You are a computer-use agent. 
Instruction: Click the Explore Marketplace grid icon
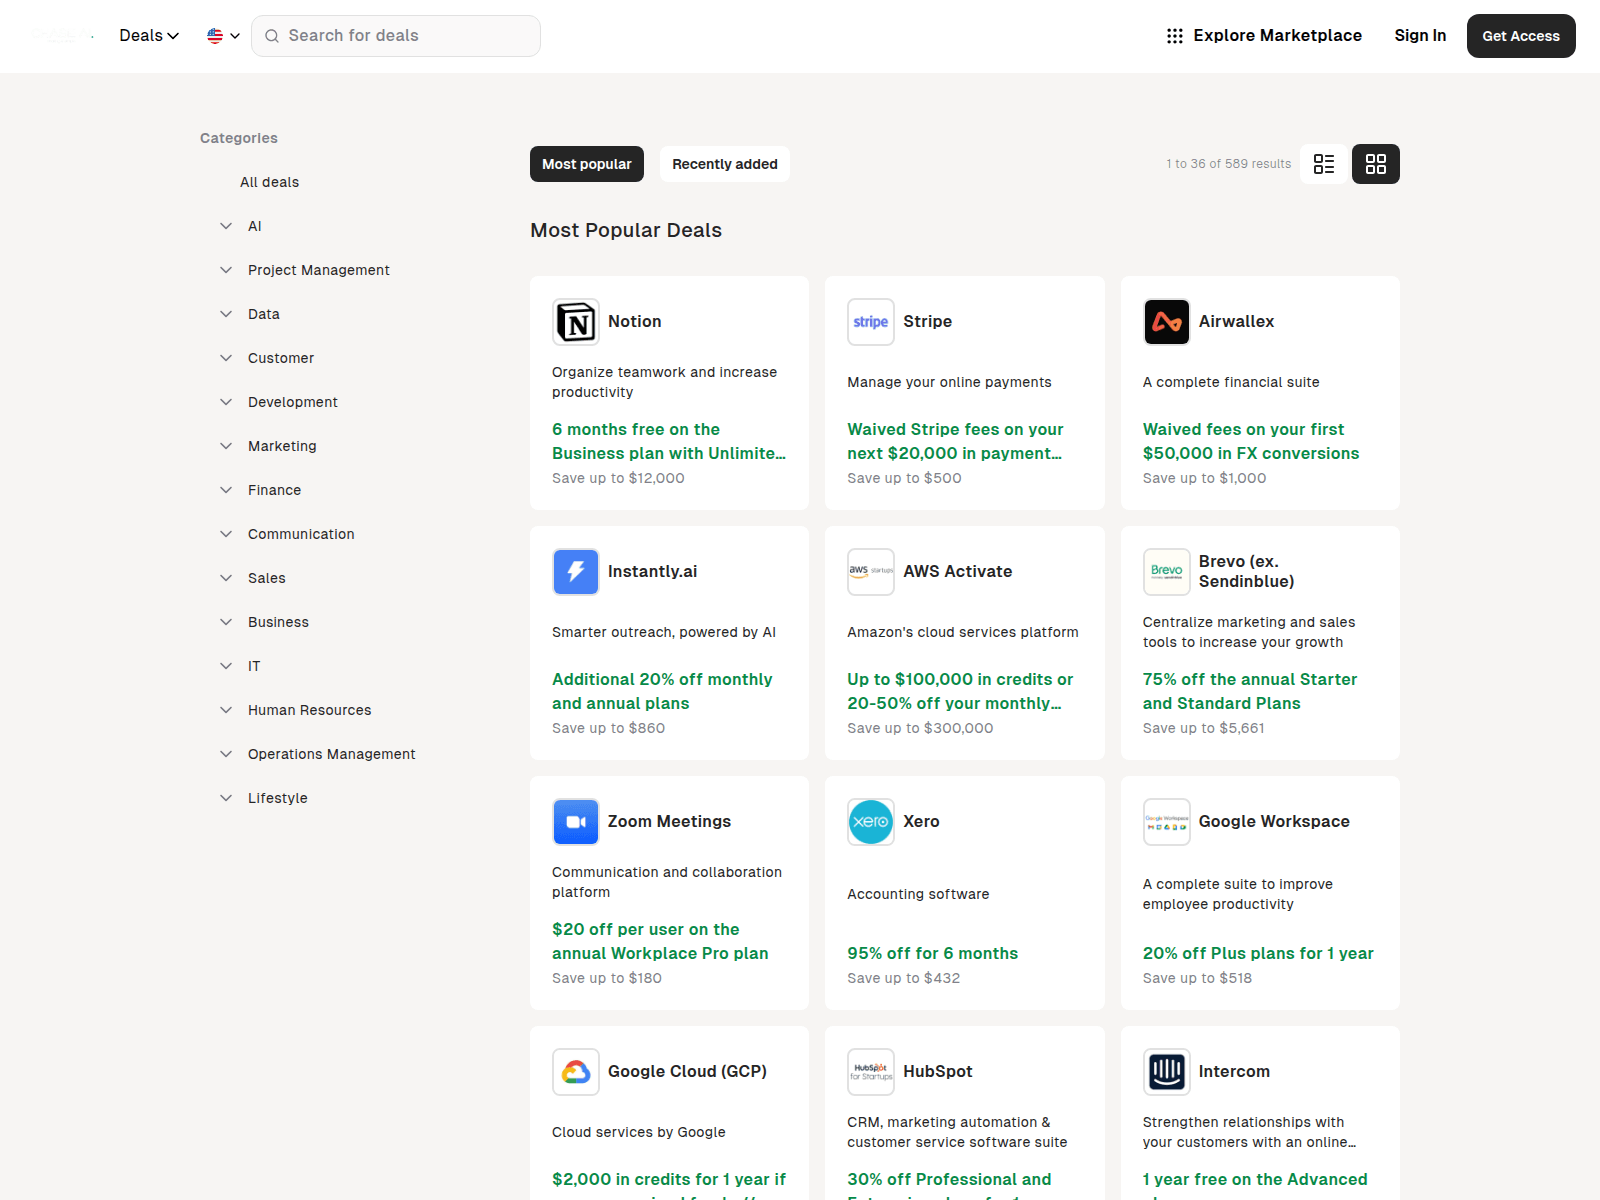point(1175,36)
